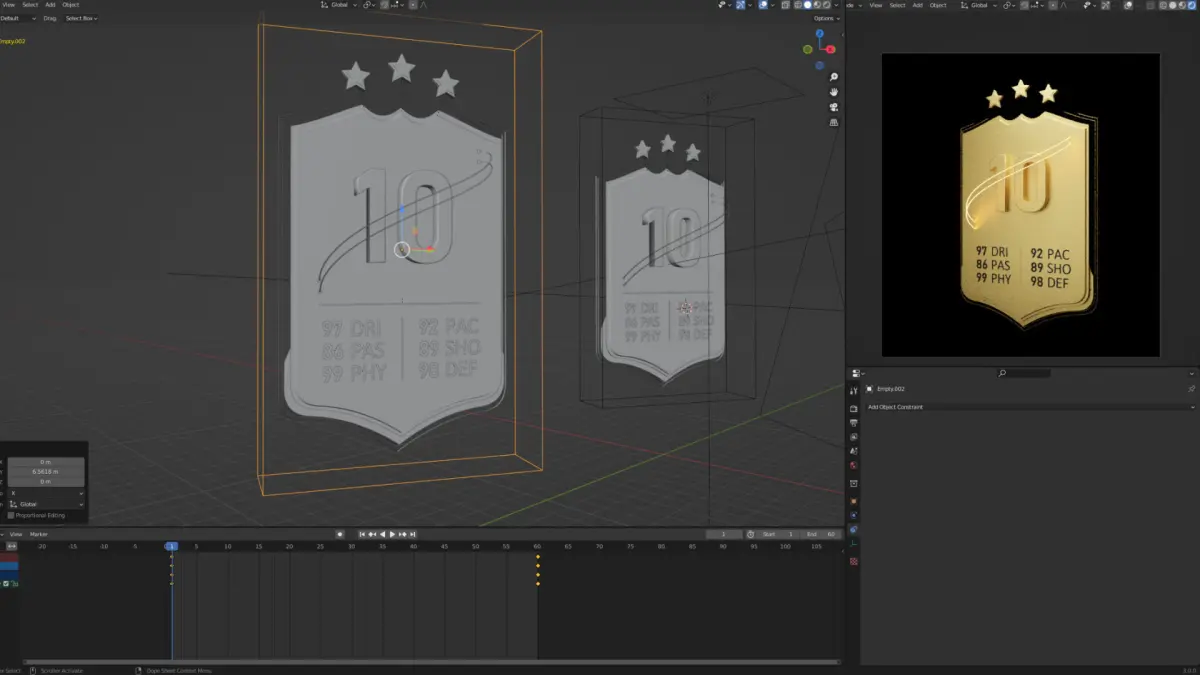The image size is (1200, 675).
Task: Click the zoom magnifier icon in left viewport
Action: tap(833, 77)
